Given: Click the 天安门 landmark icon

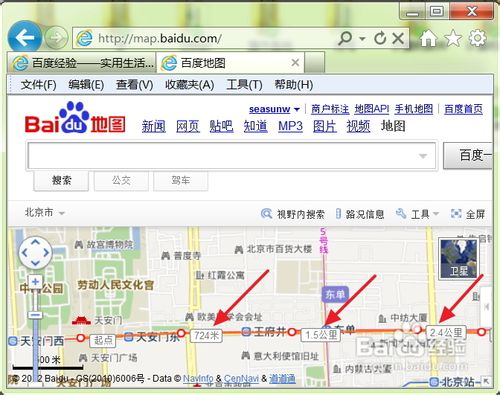Looking at the screenshot, I should [x=81, y=320].
